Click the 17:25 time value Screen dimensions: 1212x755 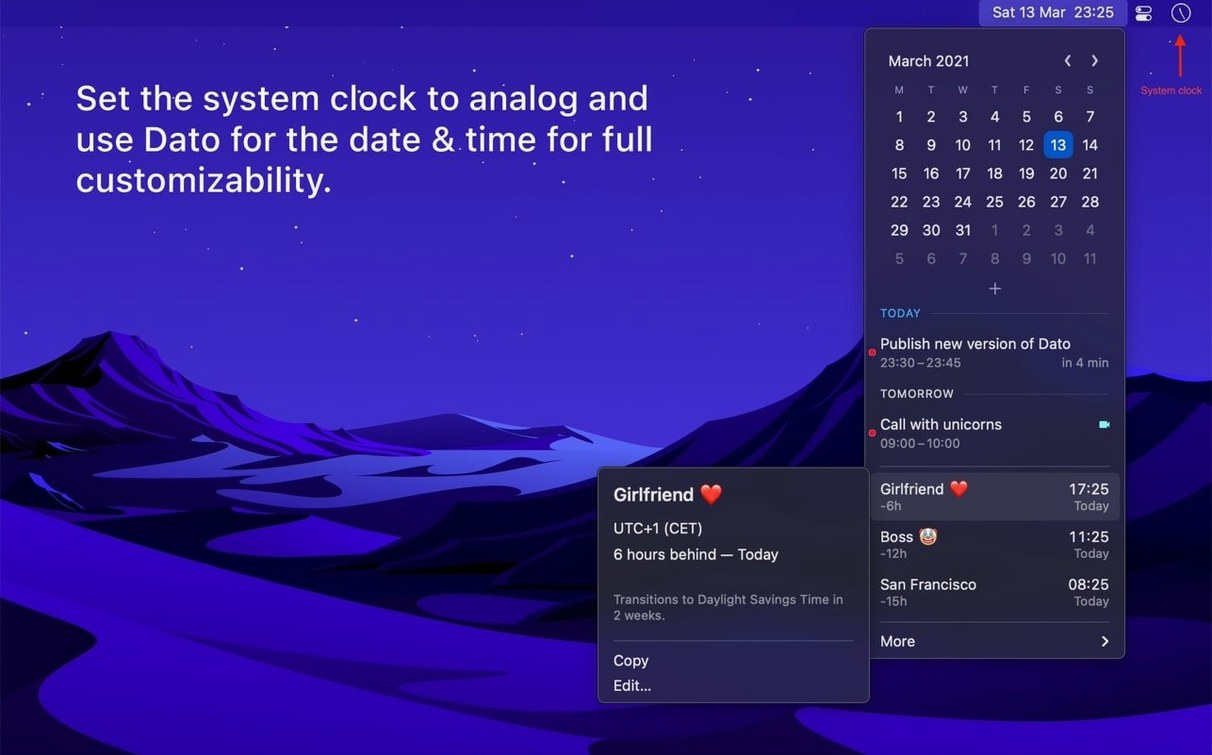pos(1089,489)
